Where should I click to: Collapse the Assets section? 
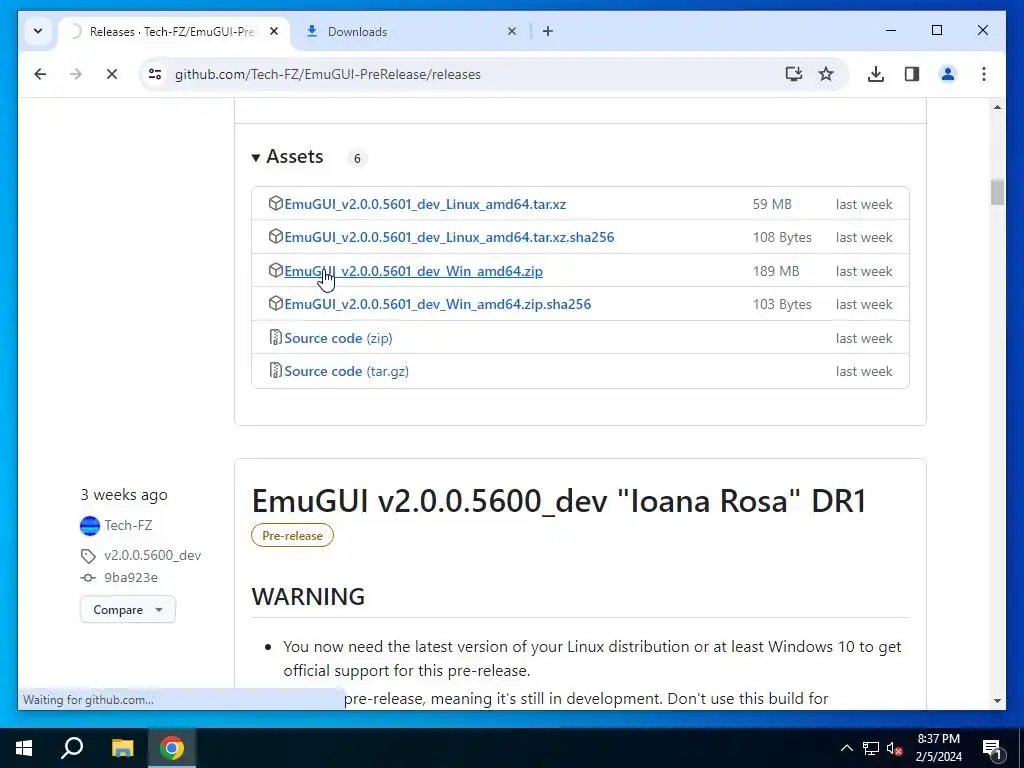click(287, 157)
